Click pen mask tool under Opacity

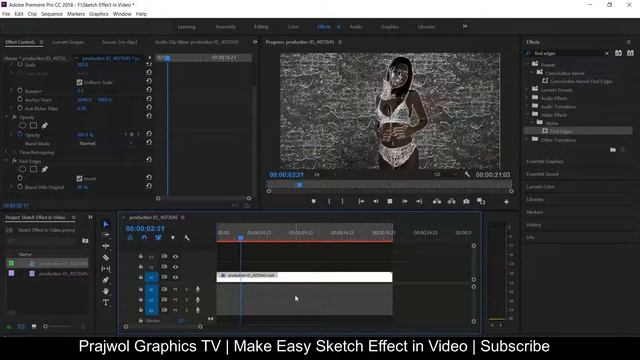point(44,125)
